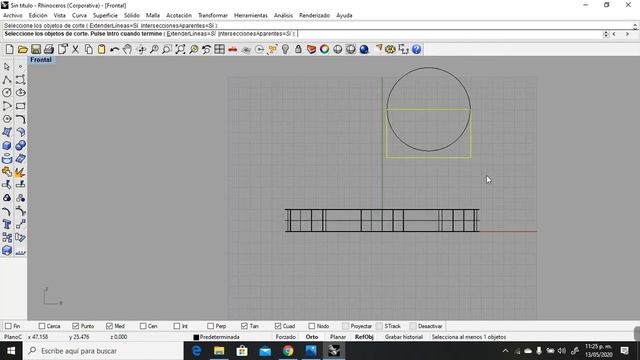640x360 pixels.
Task: Undo the last action with the Undo arrow
Action: (x=114, y=49)
